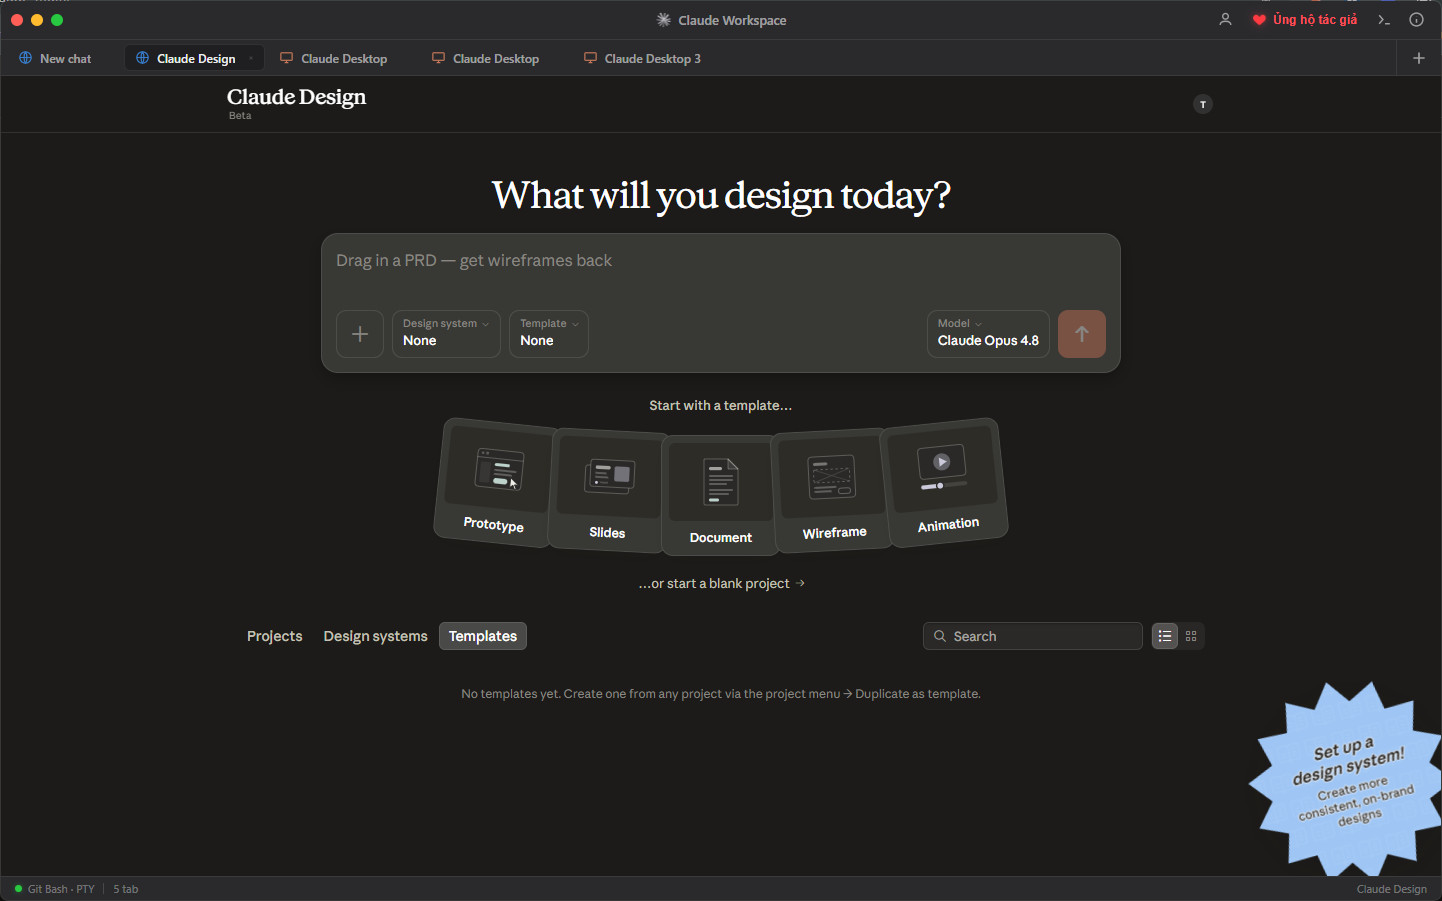
Task: Switch to grid view layout
Action: (x=1191, y=636)
